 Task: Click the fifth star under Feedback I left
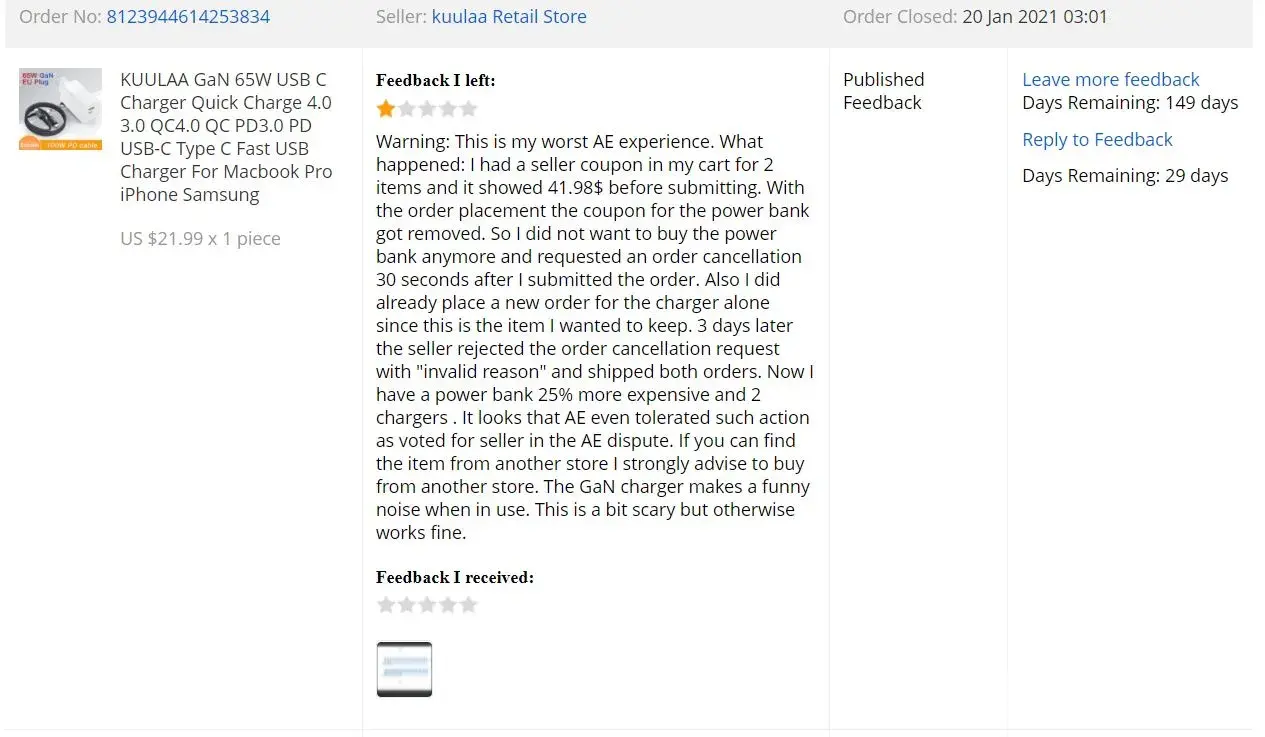[x=468, y=109]
